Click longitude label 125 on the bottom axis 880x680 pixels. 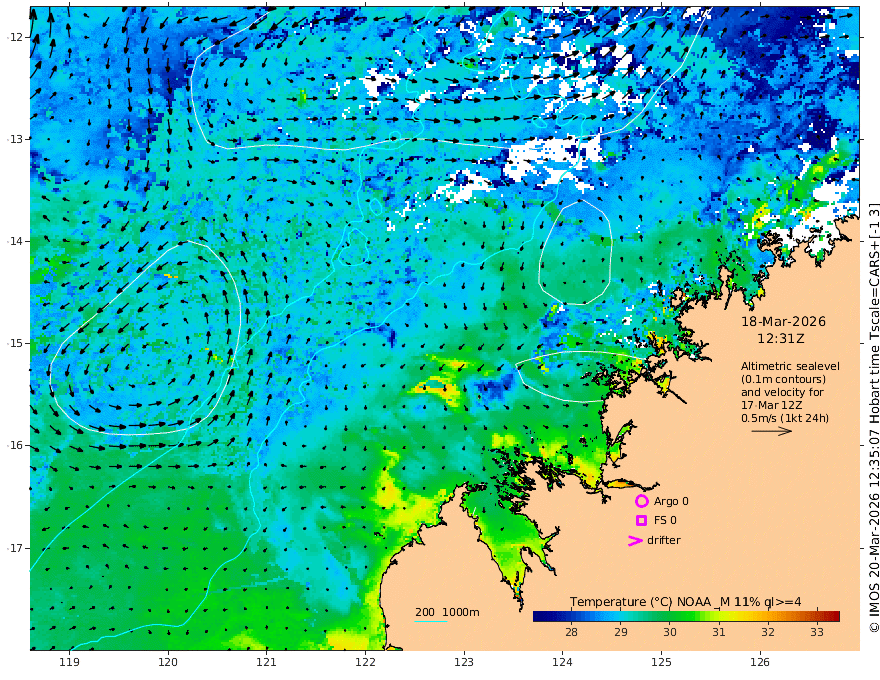(x=661, y=663)
